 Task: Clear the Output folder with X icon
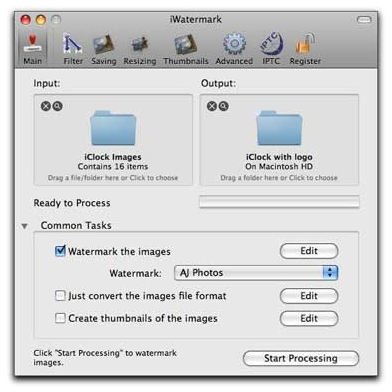click(212, 106)
